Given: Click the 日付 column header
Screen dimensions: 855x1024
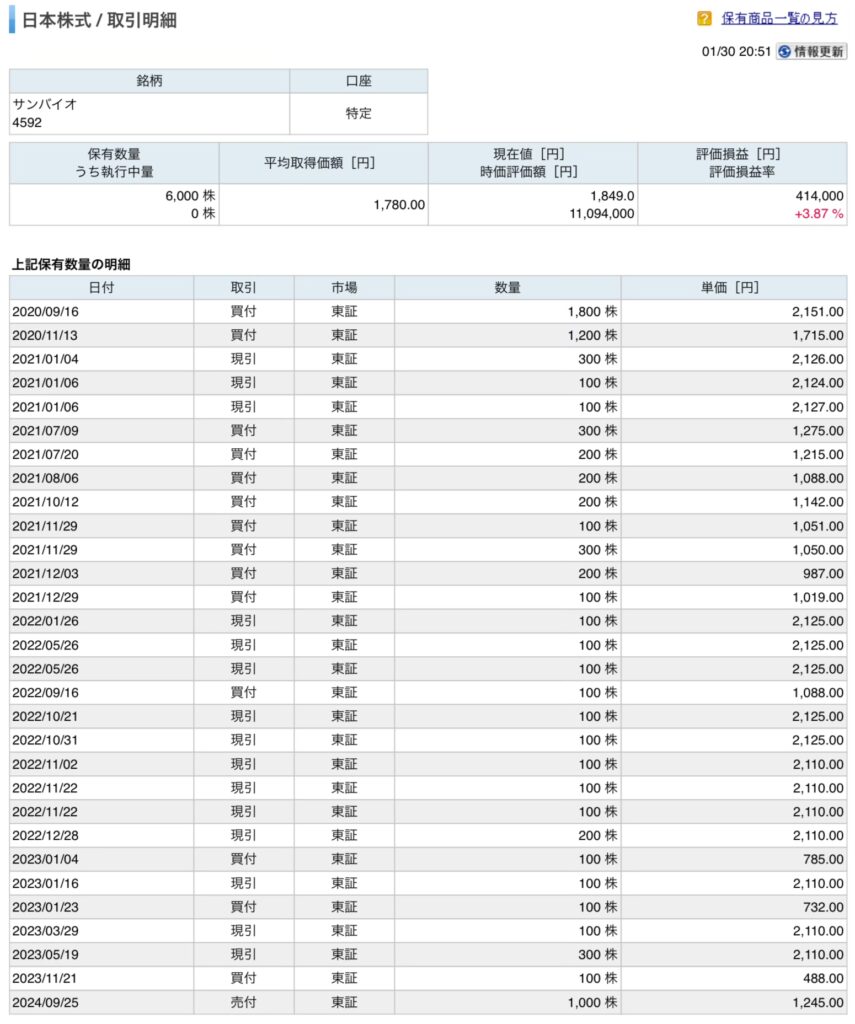Looking at the screenshot, I should pyautogui.click(x=101, y=288).
